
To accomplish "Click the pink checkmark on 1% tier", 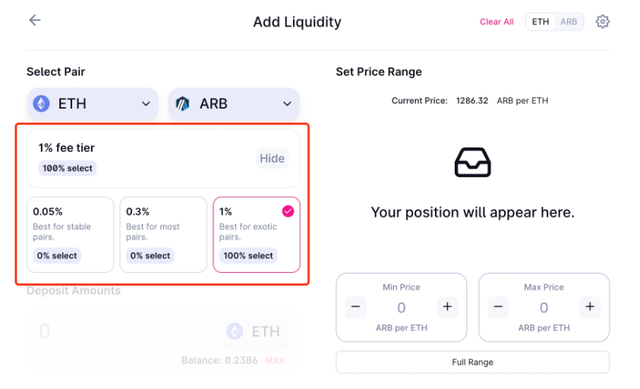I will pyautogui.click(x=288, y=211).
